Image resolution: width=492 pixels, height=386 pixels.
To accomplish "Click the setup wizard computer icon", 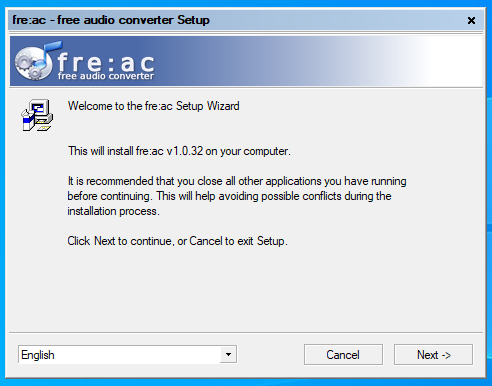I will click(x=37, y=115).
